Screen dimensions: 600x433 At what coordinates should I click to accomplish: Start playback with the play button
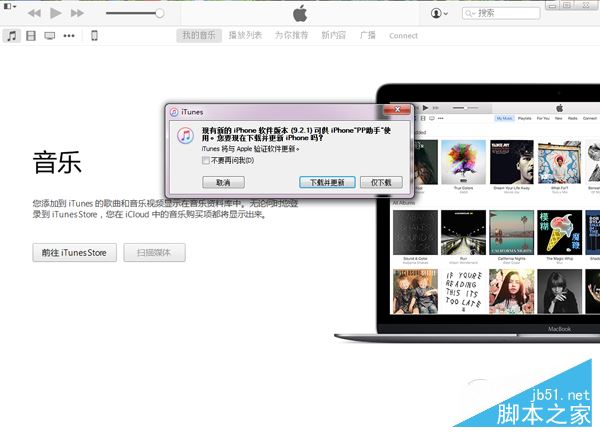click(56, 13)
